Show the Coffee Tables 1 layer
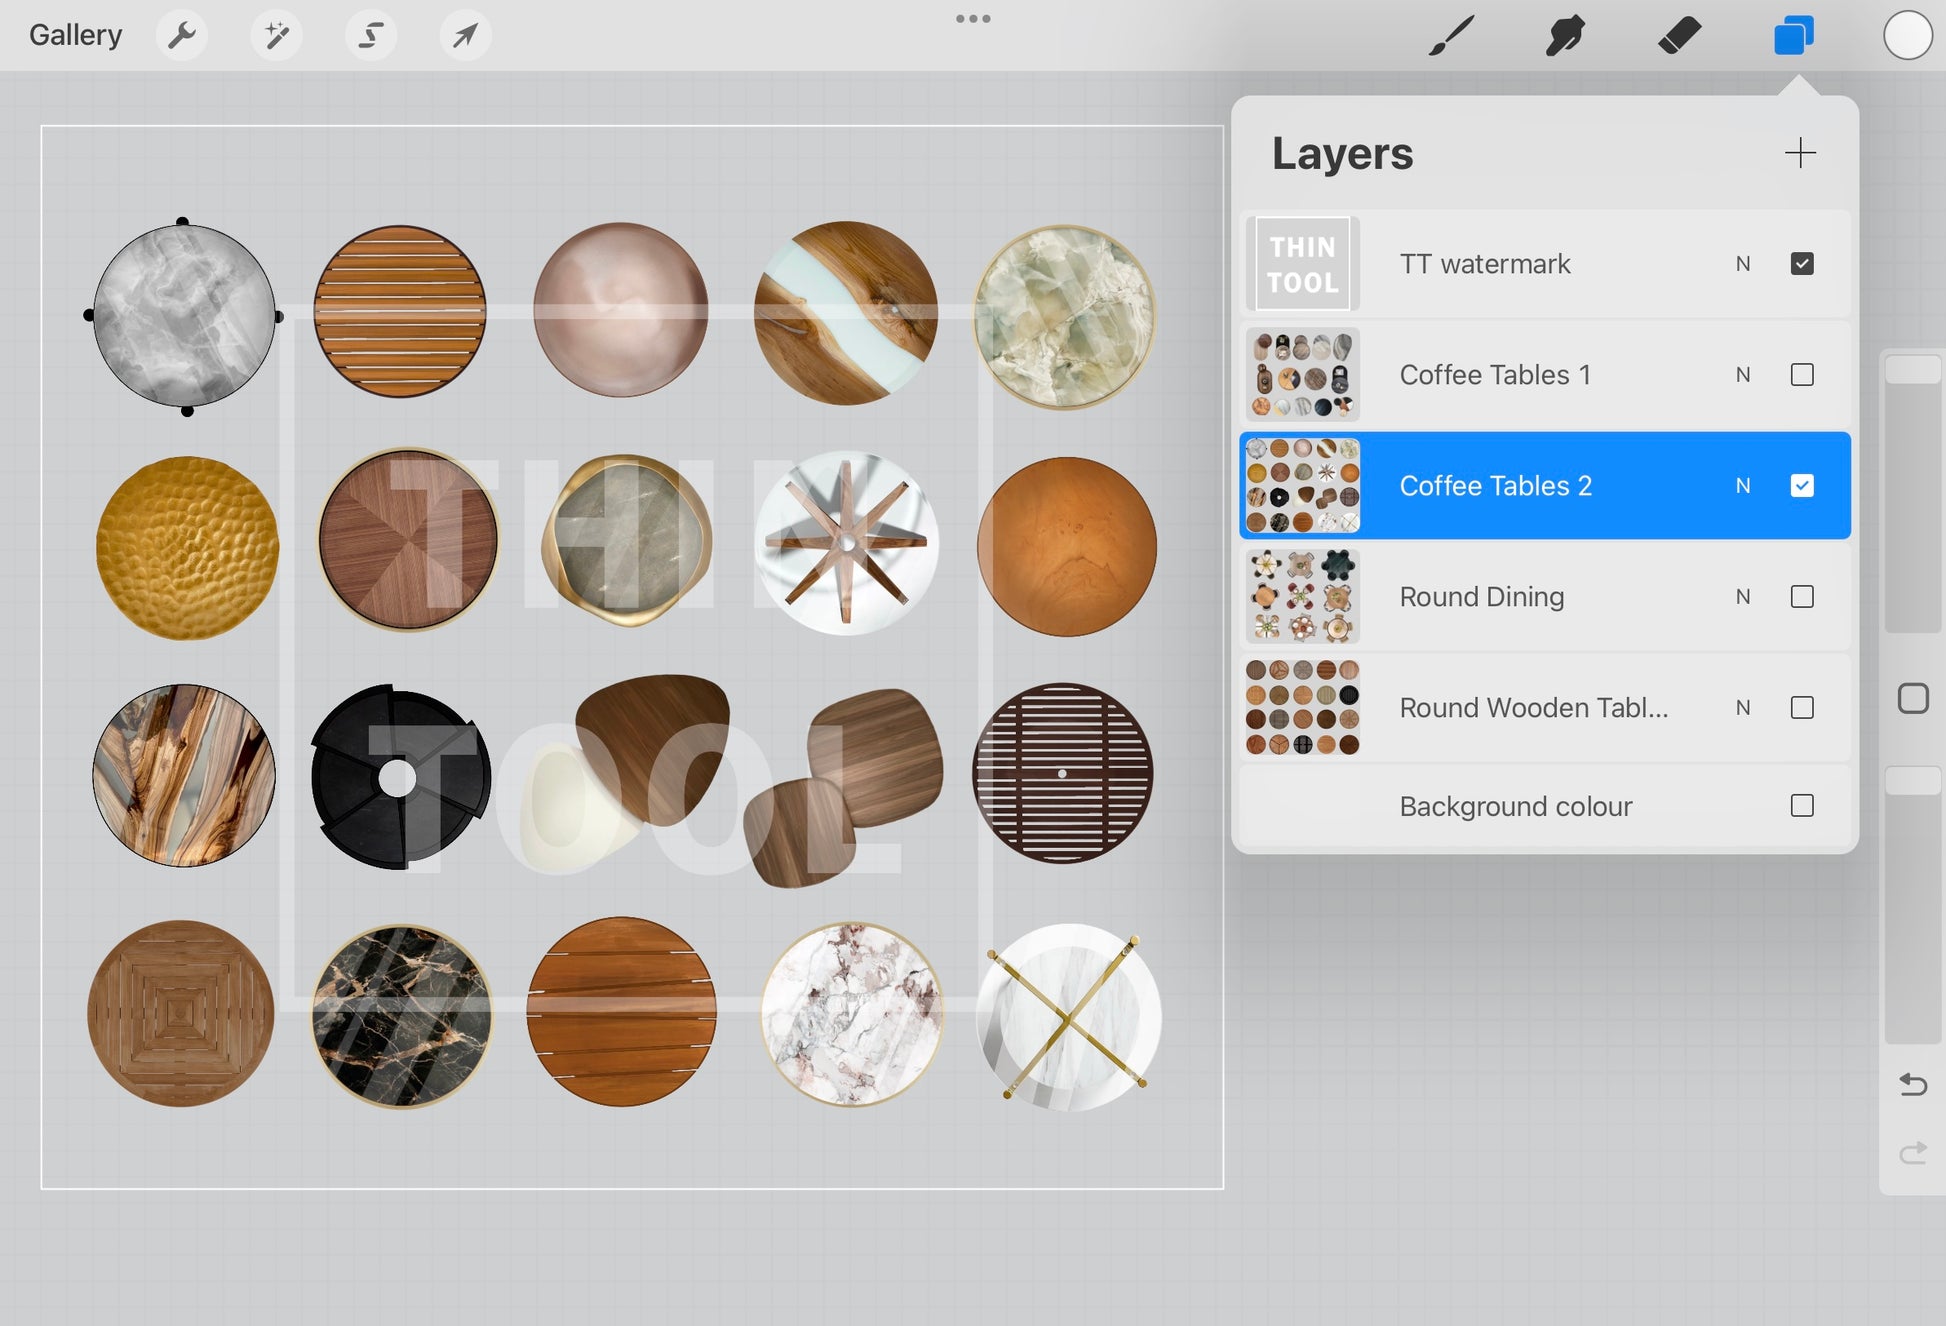1946x1326 pixels. pos(1802,375)
